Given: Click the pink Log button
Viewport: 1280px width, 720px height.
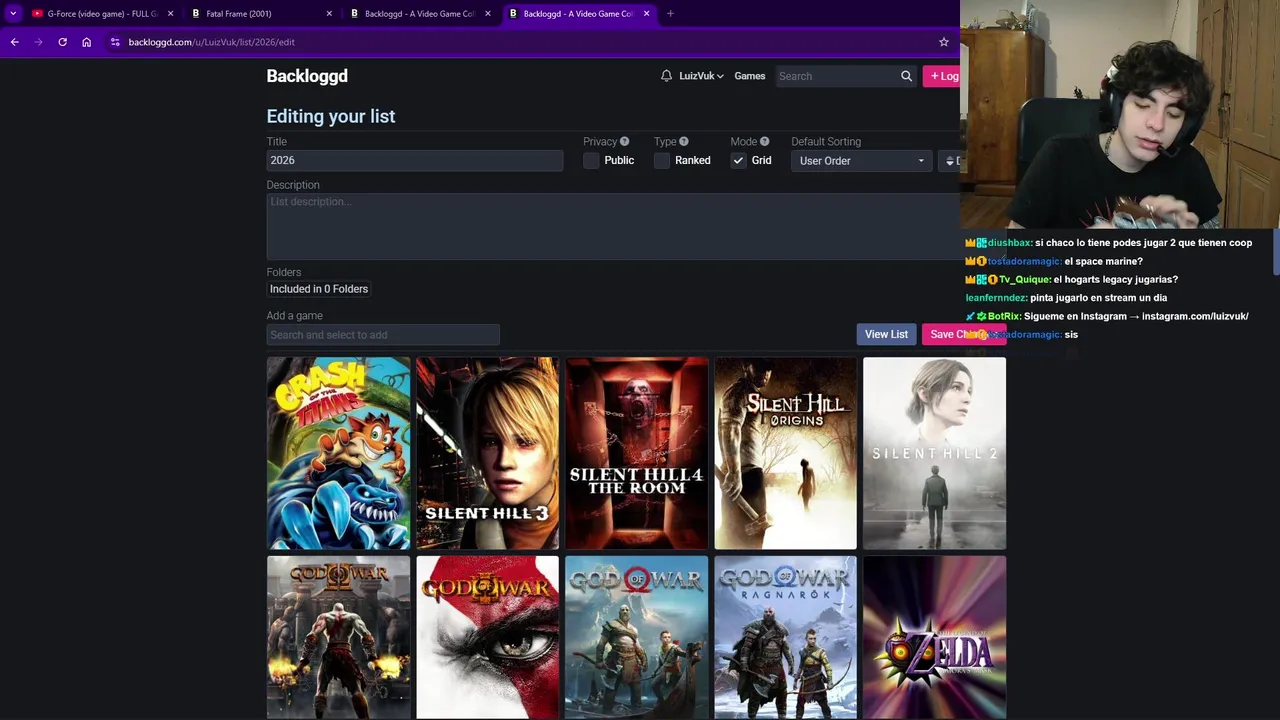Looking at the screenshot, I should (x=942, y=76).
